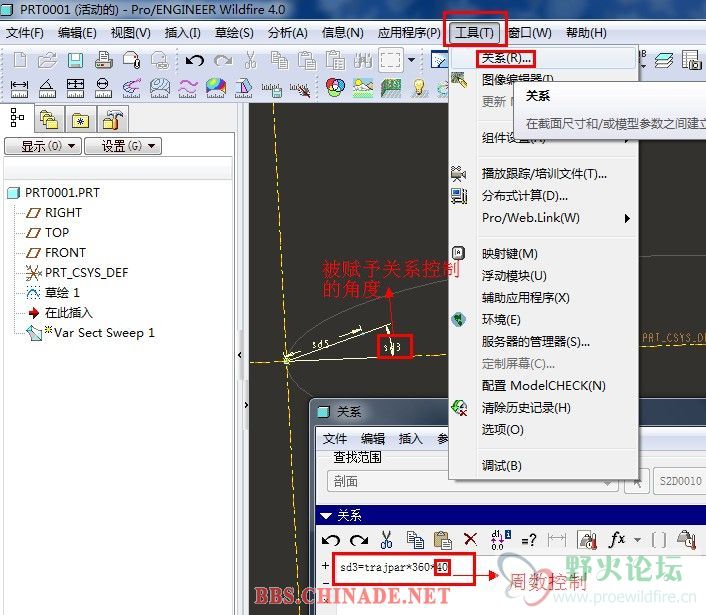Save the model with the floppy icon
706x615 pixels.
(75, 60)
